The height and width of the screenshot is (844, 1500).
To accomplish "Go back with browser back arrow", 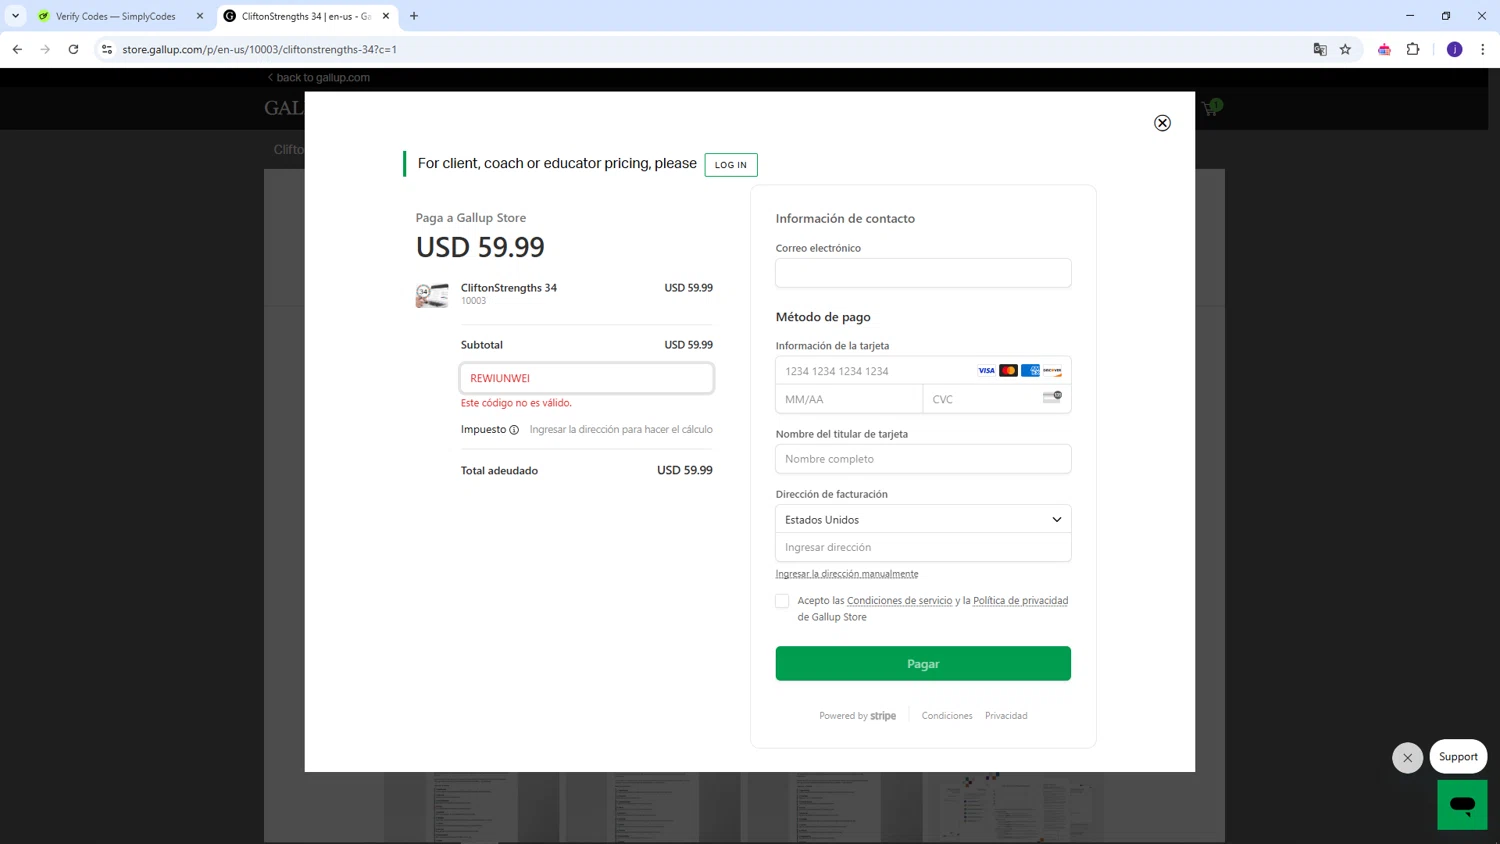I will [x=17, y=49].
